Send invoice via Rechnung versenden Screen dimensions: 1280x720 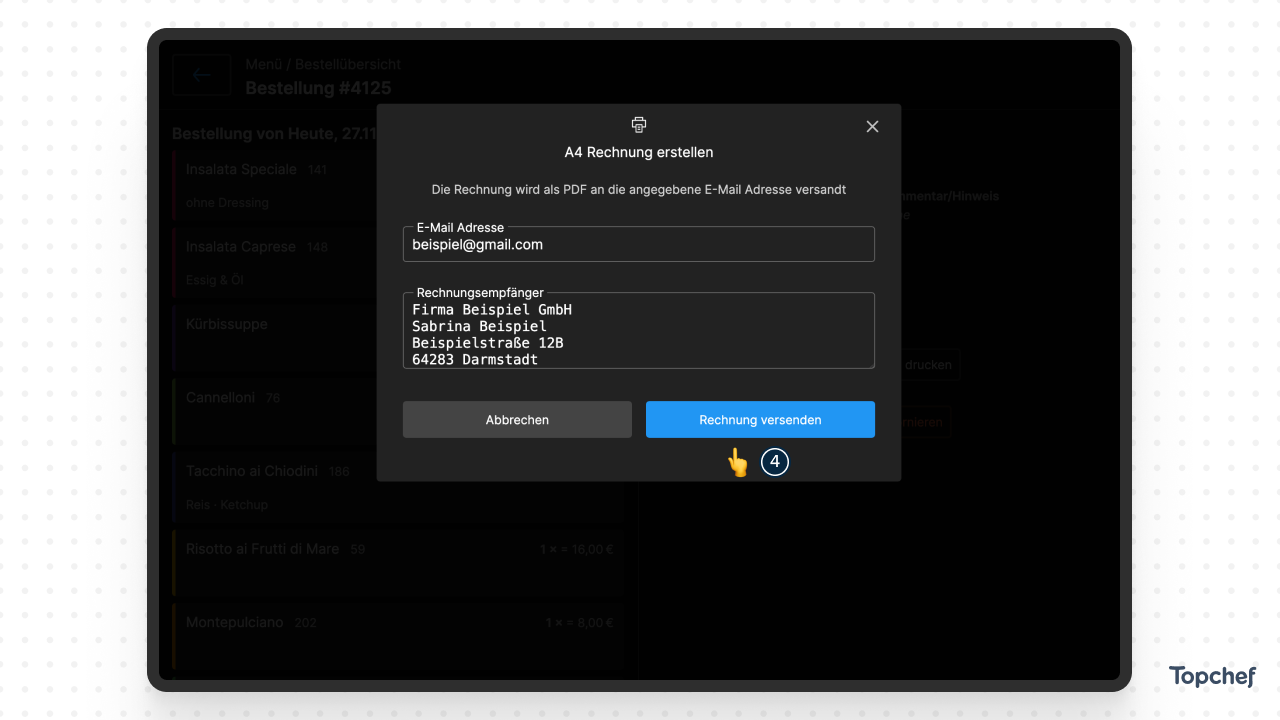coord(760,420)
